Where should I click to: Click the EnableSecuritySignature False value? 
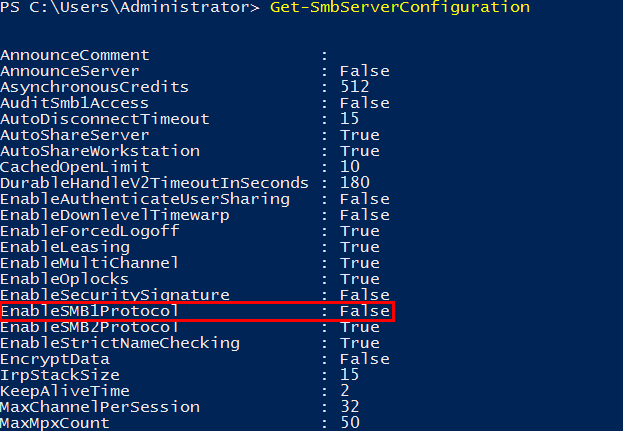[x=365, y=295]
